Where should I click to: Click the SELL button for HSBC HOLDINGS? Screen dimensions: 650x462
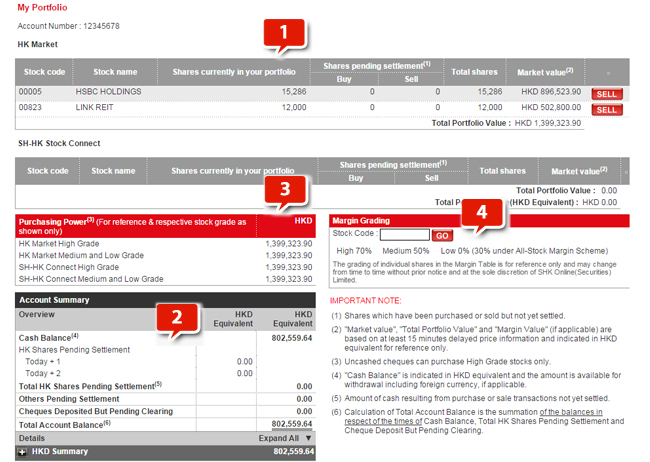point(607,94)
